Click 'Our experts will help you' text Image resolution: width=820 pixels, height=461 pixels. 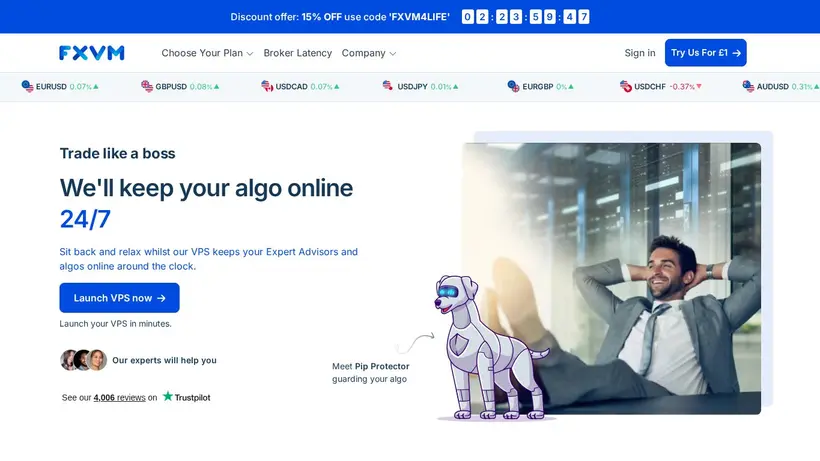(164, 360)
